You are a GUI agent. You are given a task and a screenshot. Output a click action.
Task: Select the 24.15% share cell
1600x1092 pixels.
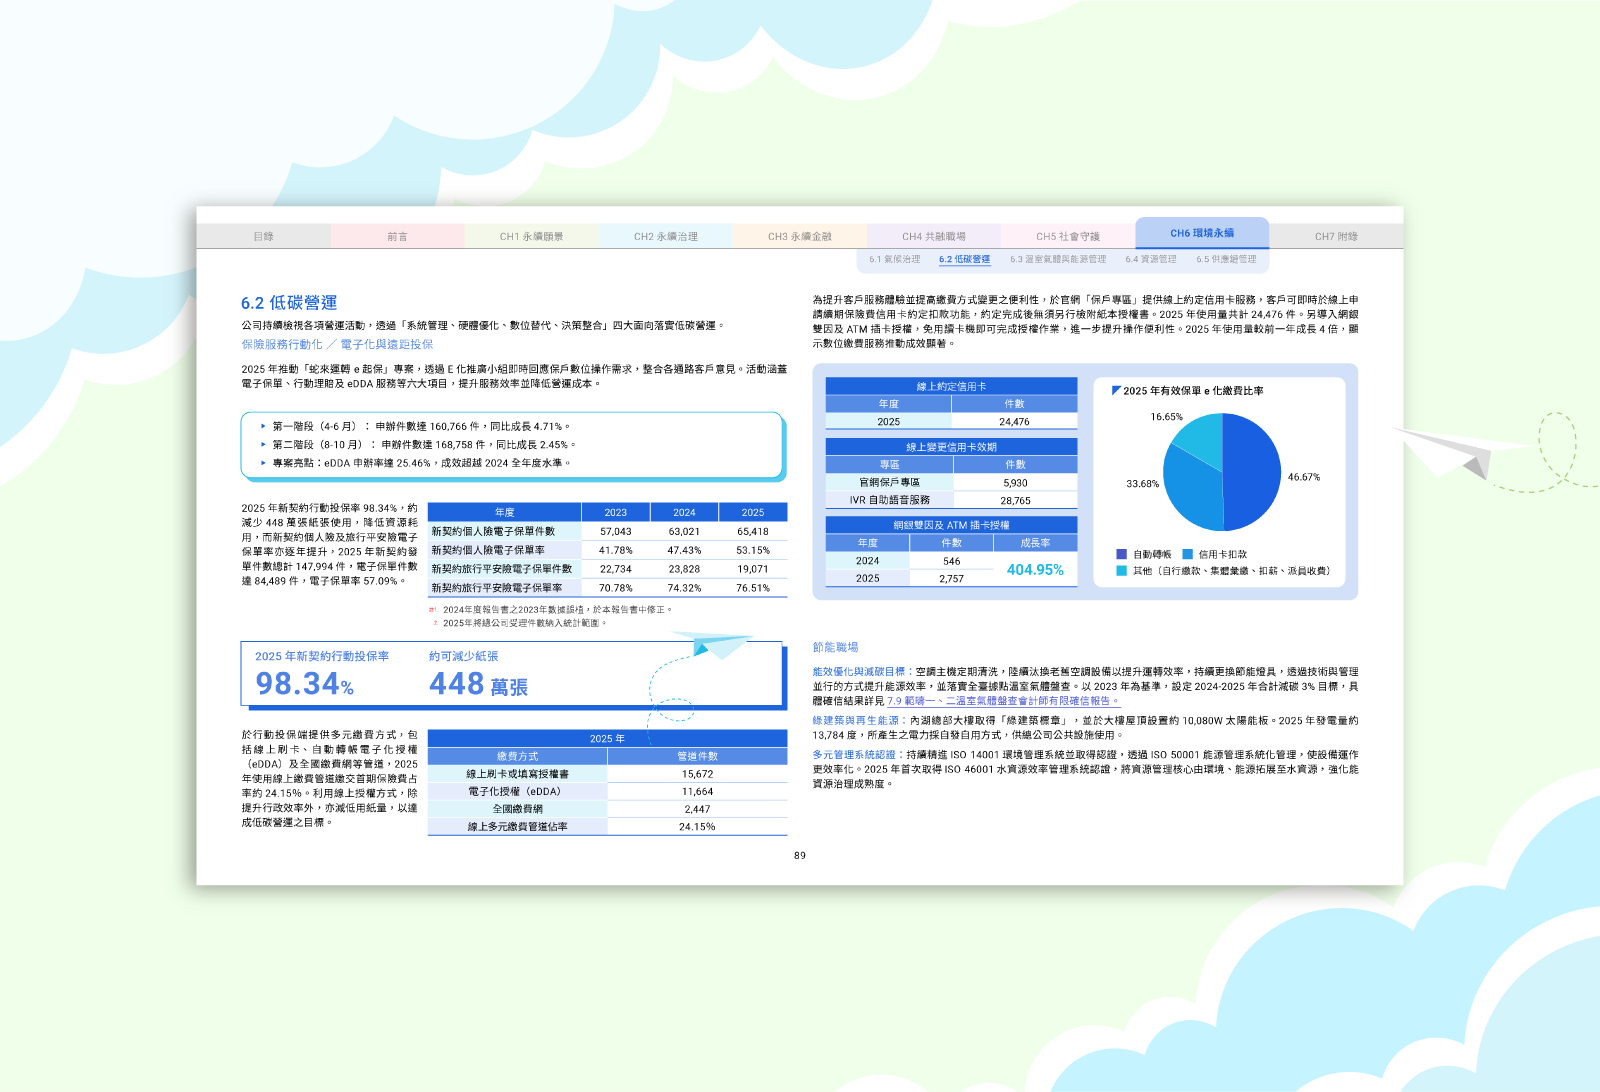pyautogui.click(x=697, y=827)
